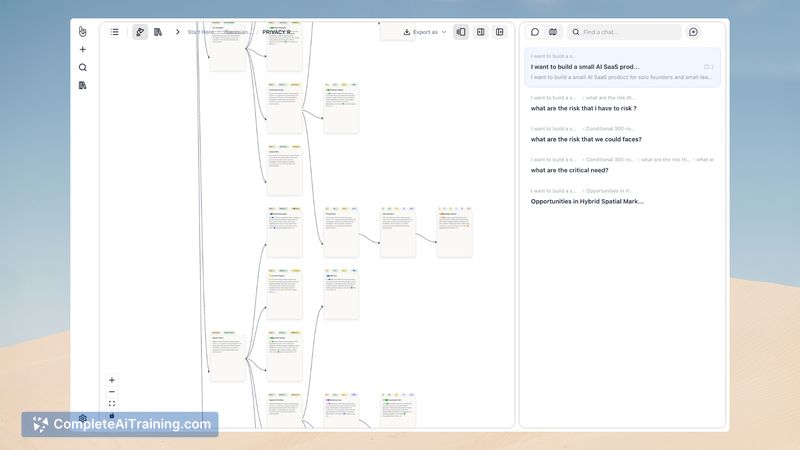Toggle canvas lock icon below fit view
Viewport: 800px width, 450px height.
coord(112,415)
